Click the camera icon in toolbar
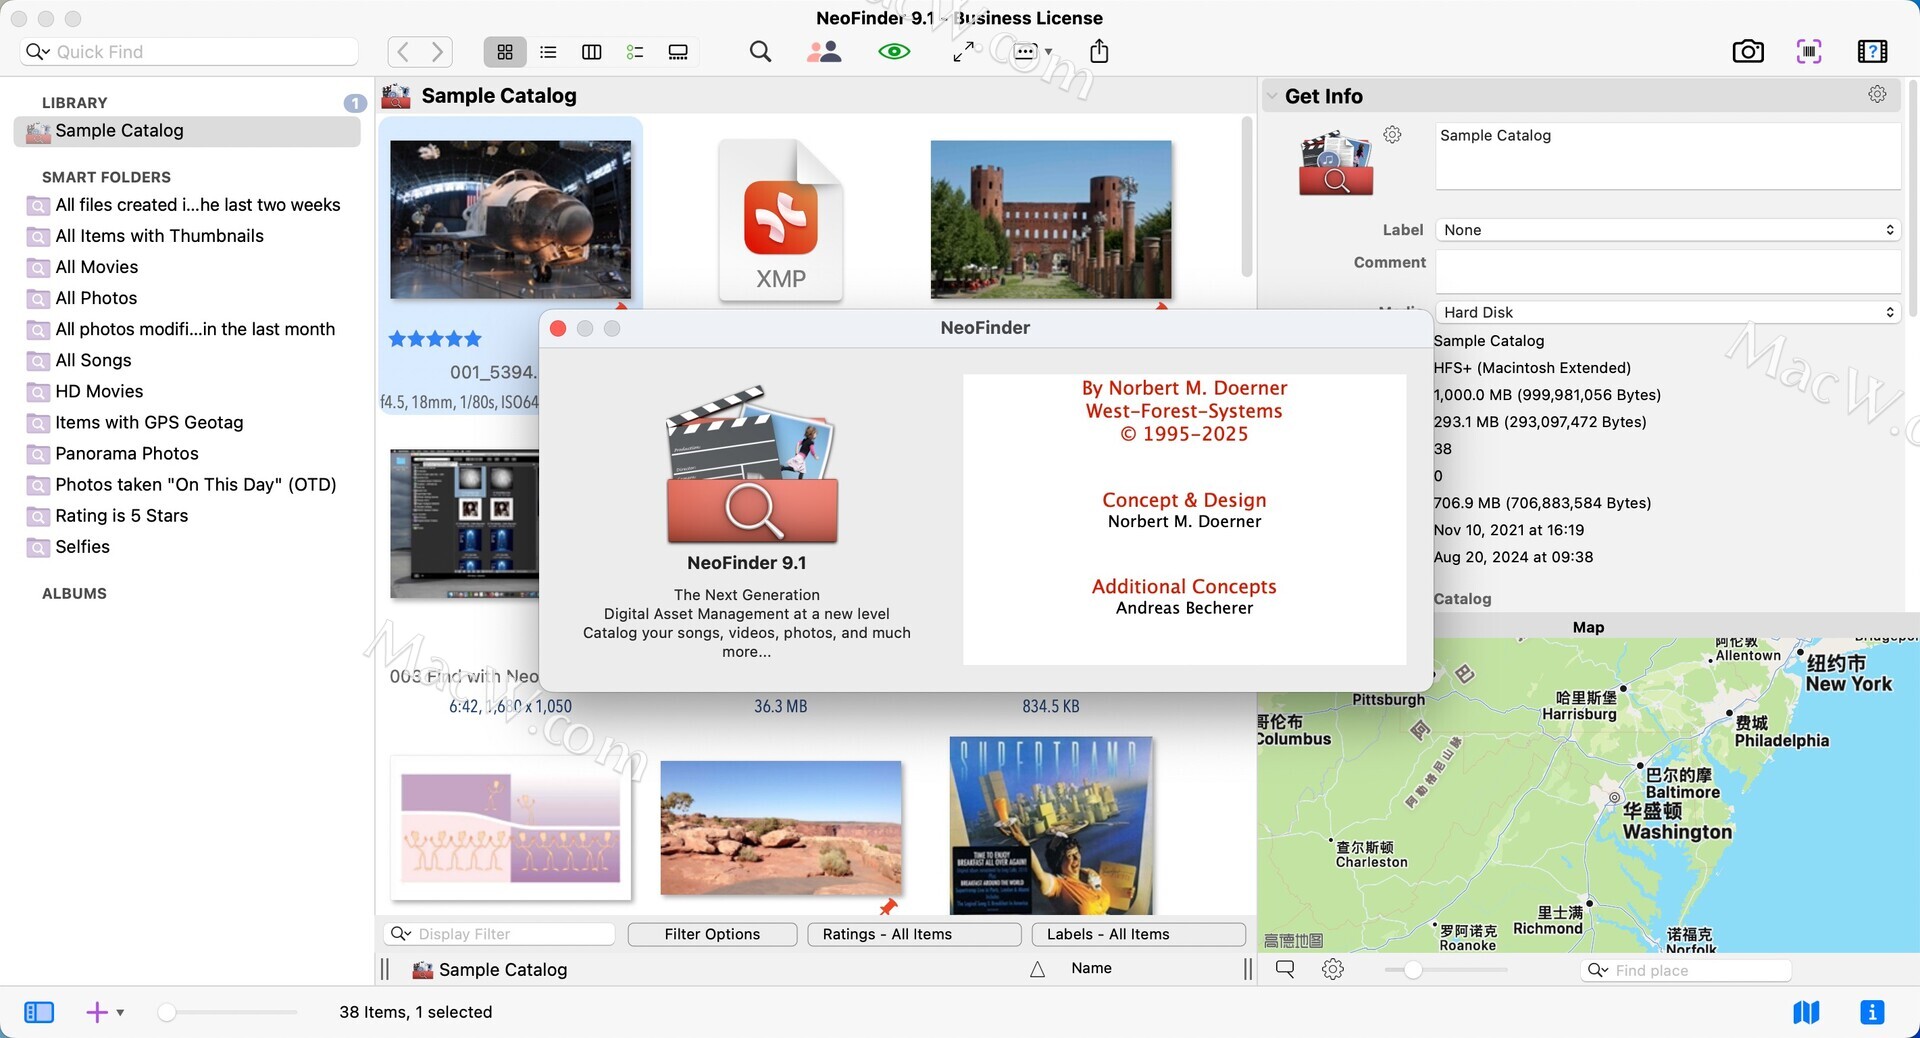Image resolution: width=1920 pixels, height=1038 pixels. [1747, 52]
